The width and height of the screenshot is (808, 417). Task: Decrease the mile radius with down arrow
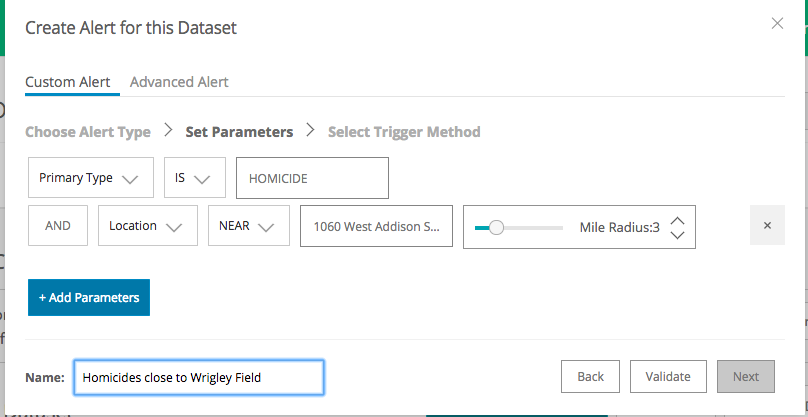[678, 235]
